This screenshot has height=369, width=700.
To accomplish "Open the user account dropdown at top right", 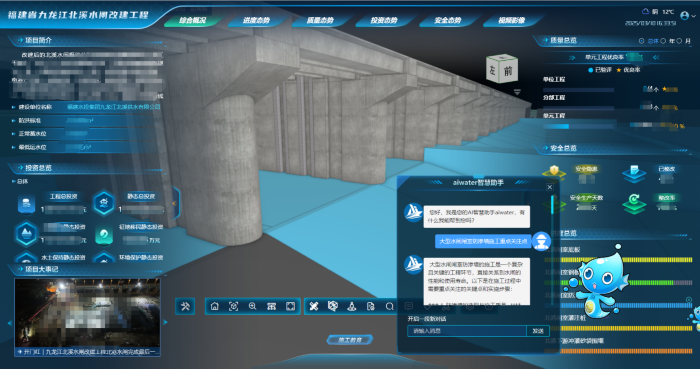I will coord(688,16).
